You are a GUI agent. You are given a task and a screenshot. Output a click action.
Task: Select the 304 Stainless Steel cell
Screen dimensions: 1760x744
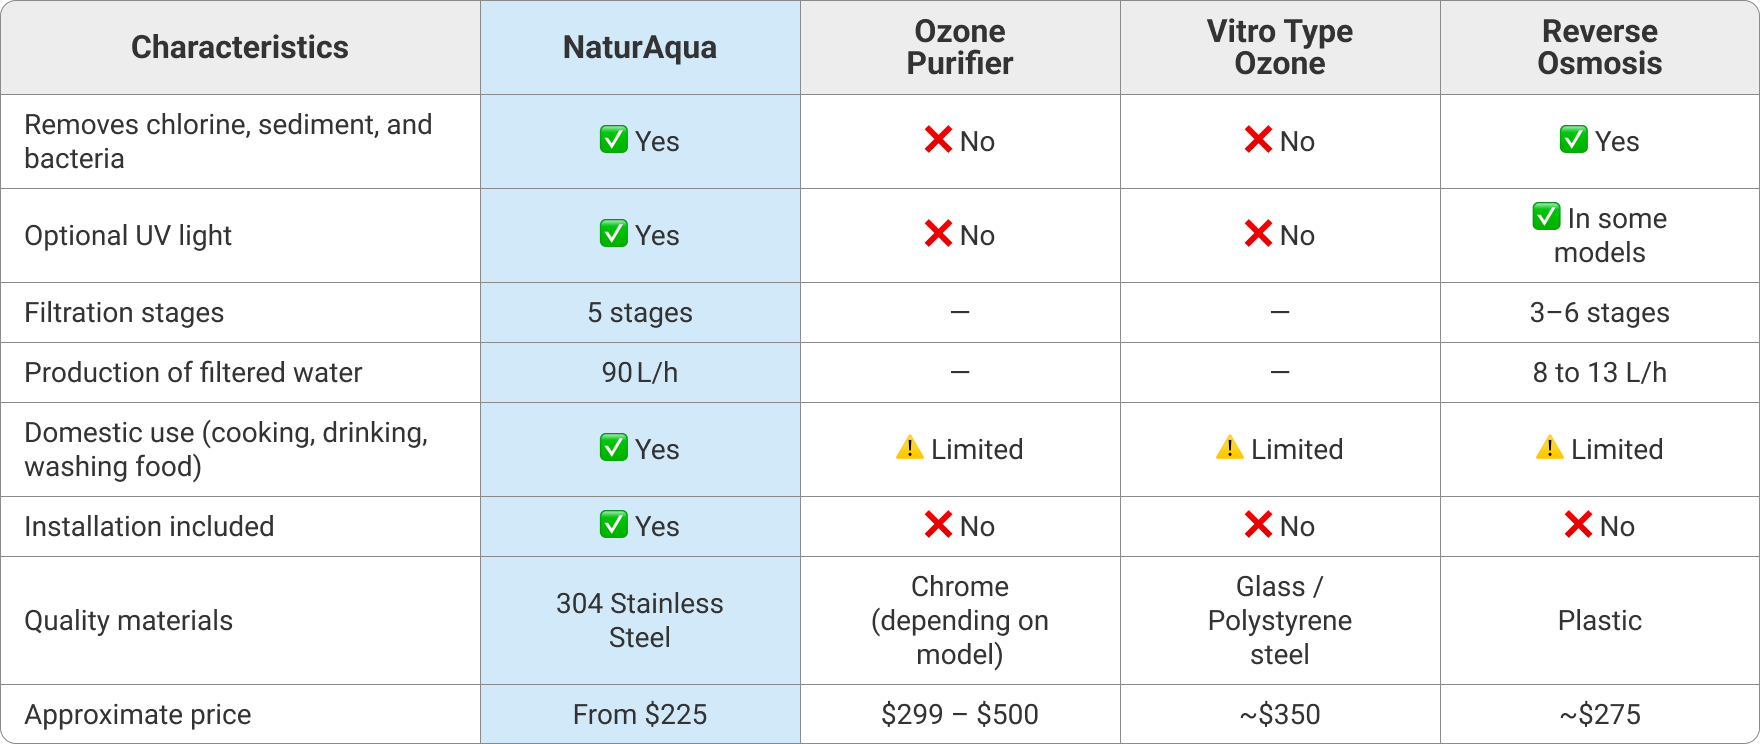640,620
